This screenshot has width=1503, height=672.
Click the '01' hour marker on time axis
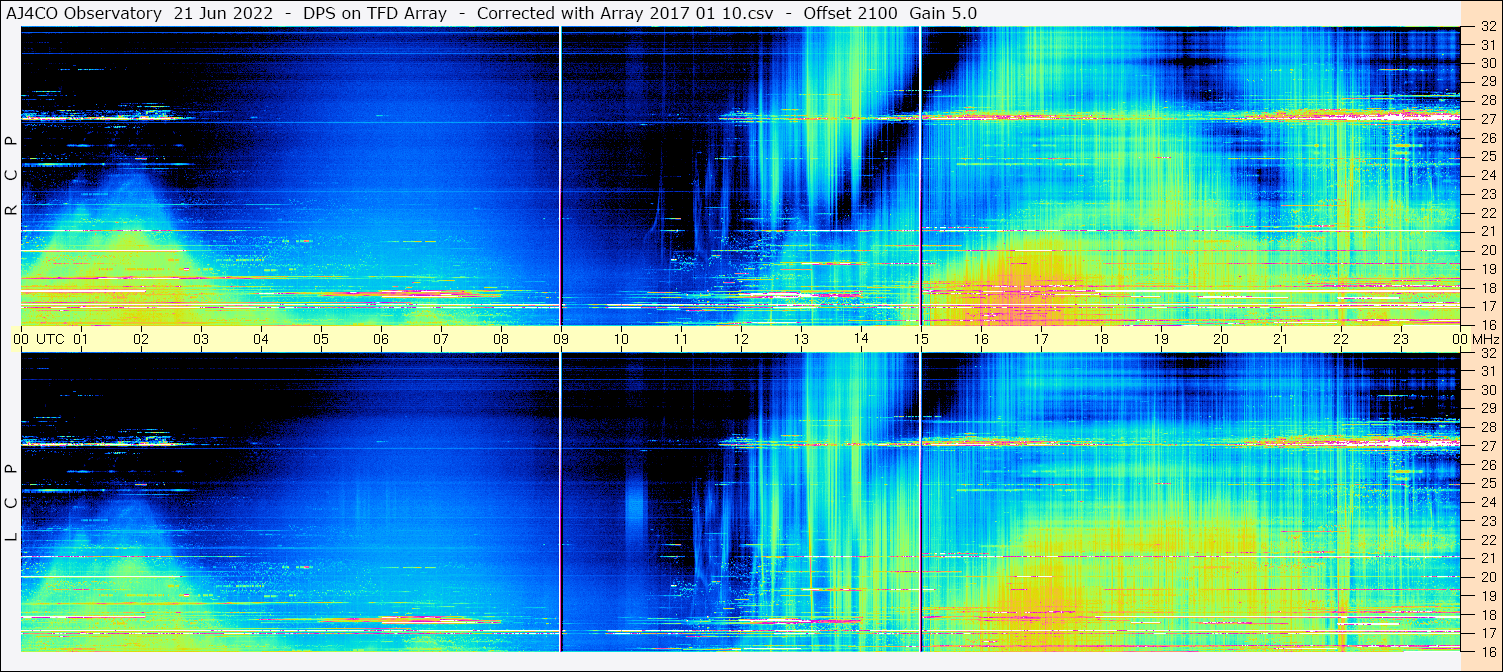pyautogui.click(x=81, y=339)
